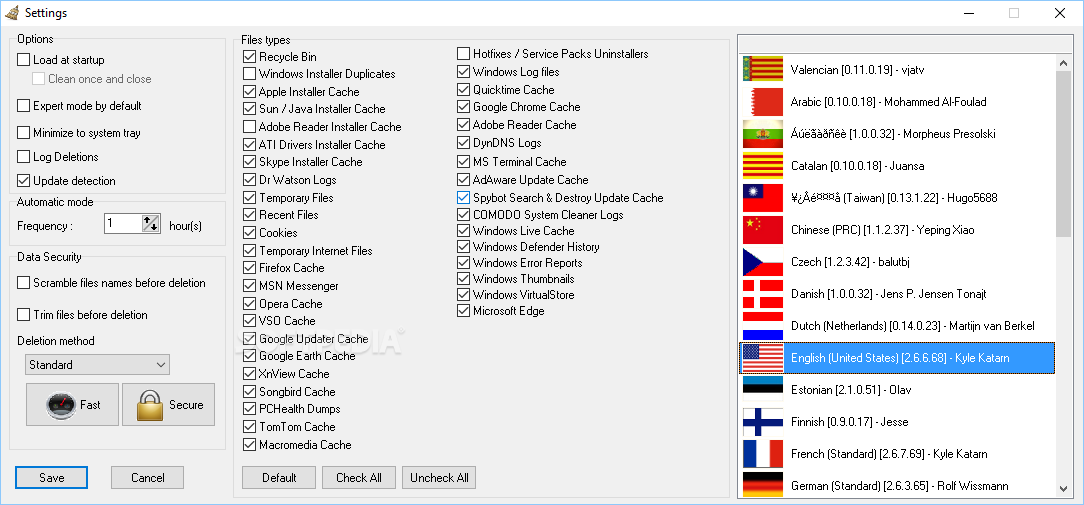Click the language list scrollbar thumb
This screenshot has height=505, width=1084.
(1064, 154)
